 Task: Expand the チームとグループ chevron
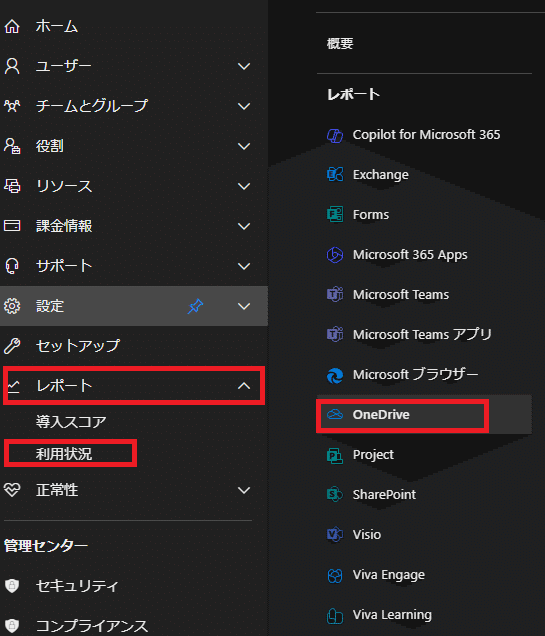pos(244,106)
